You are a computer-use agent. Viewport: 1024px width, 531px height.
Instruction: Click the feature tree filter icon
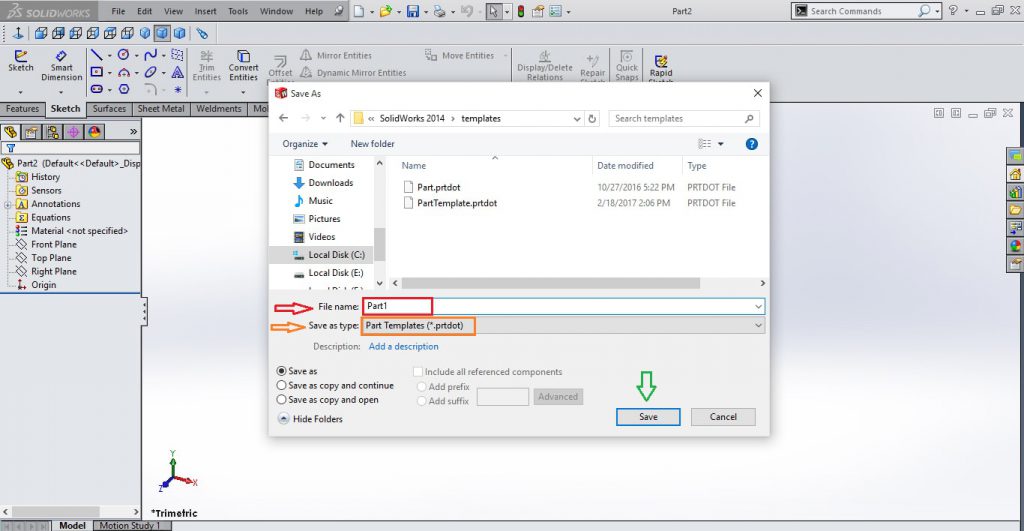10,148
